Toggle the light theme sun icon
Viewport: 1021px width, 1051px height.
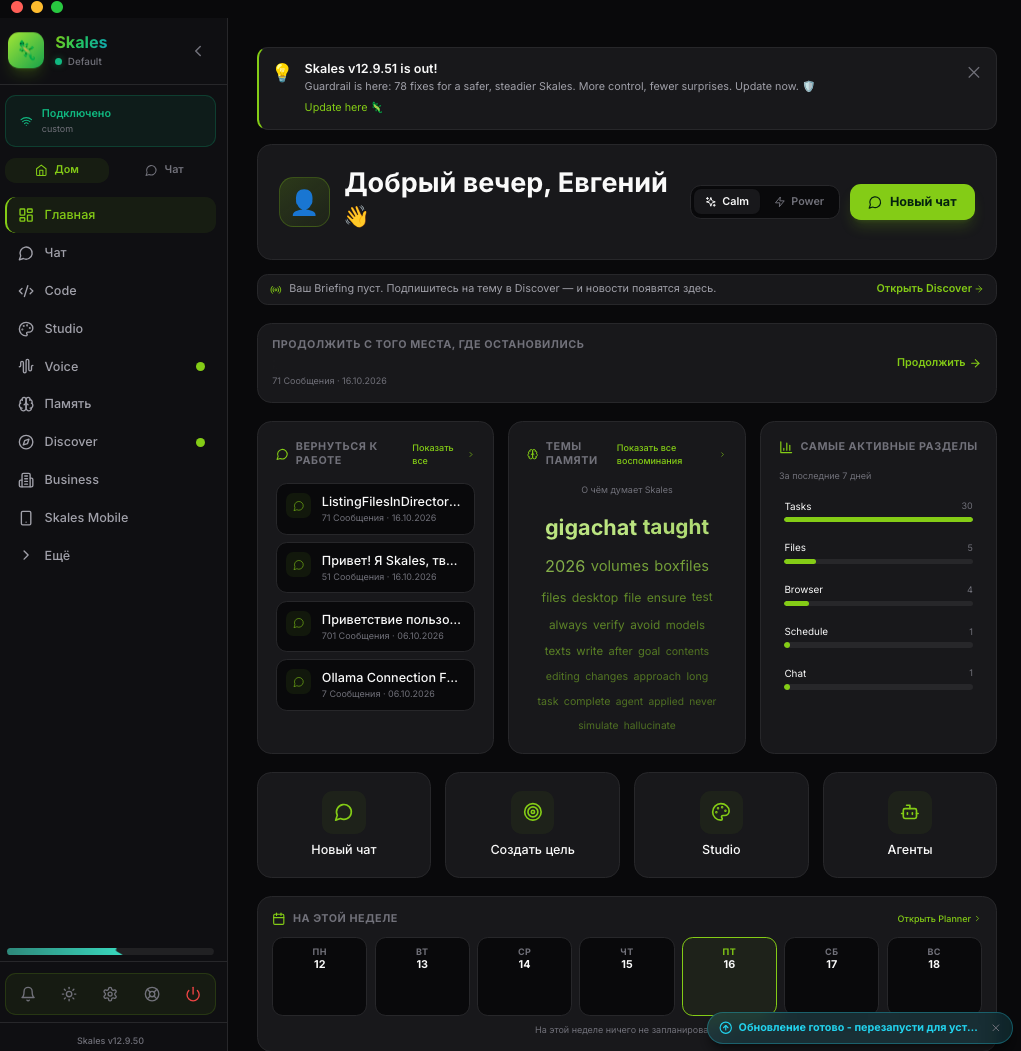tap(69, 994)
